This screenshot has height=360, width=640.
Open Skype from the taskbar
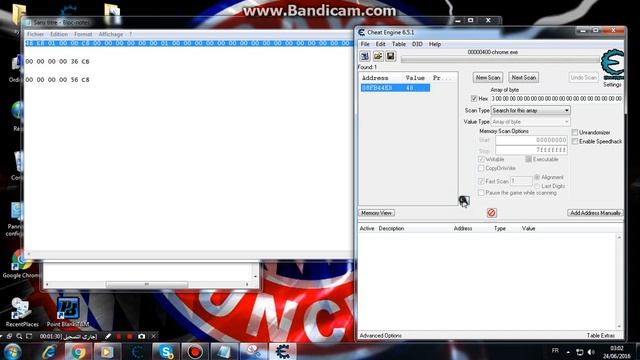point(166,351)
